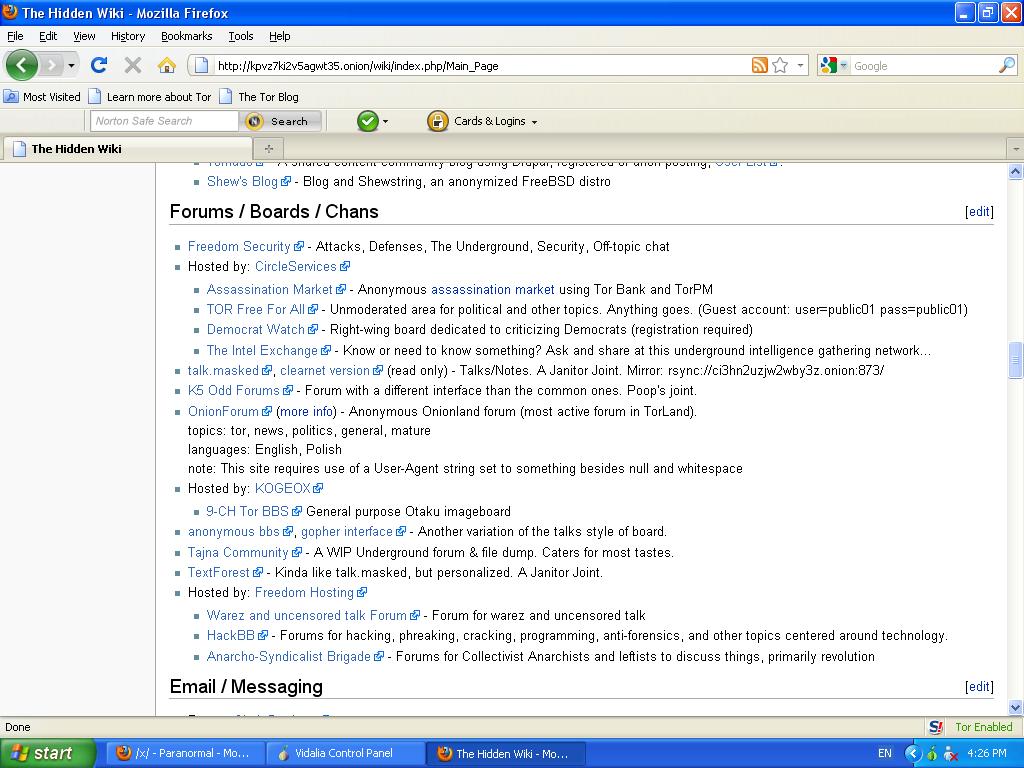Click the EN language indicator

pos(884,753)
